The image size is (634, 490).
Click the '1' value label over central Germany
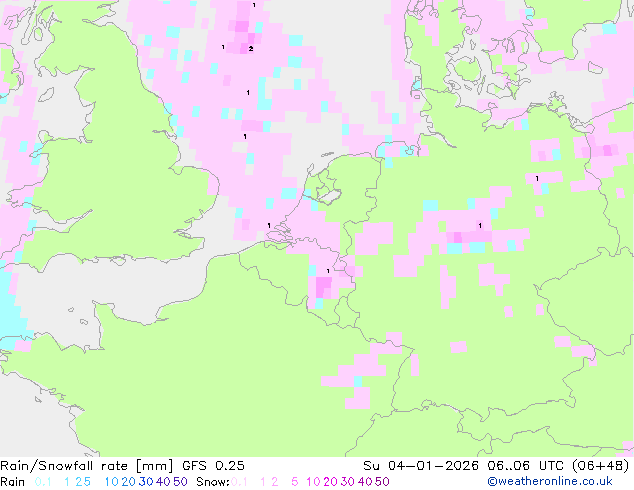(x=480, y=225)
